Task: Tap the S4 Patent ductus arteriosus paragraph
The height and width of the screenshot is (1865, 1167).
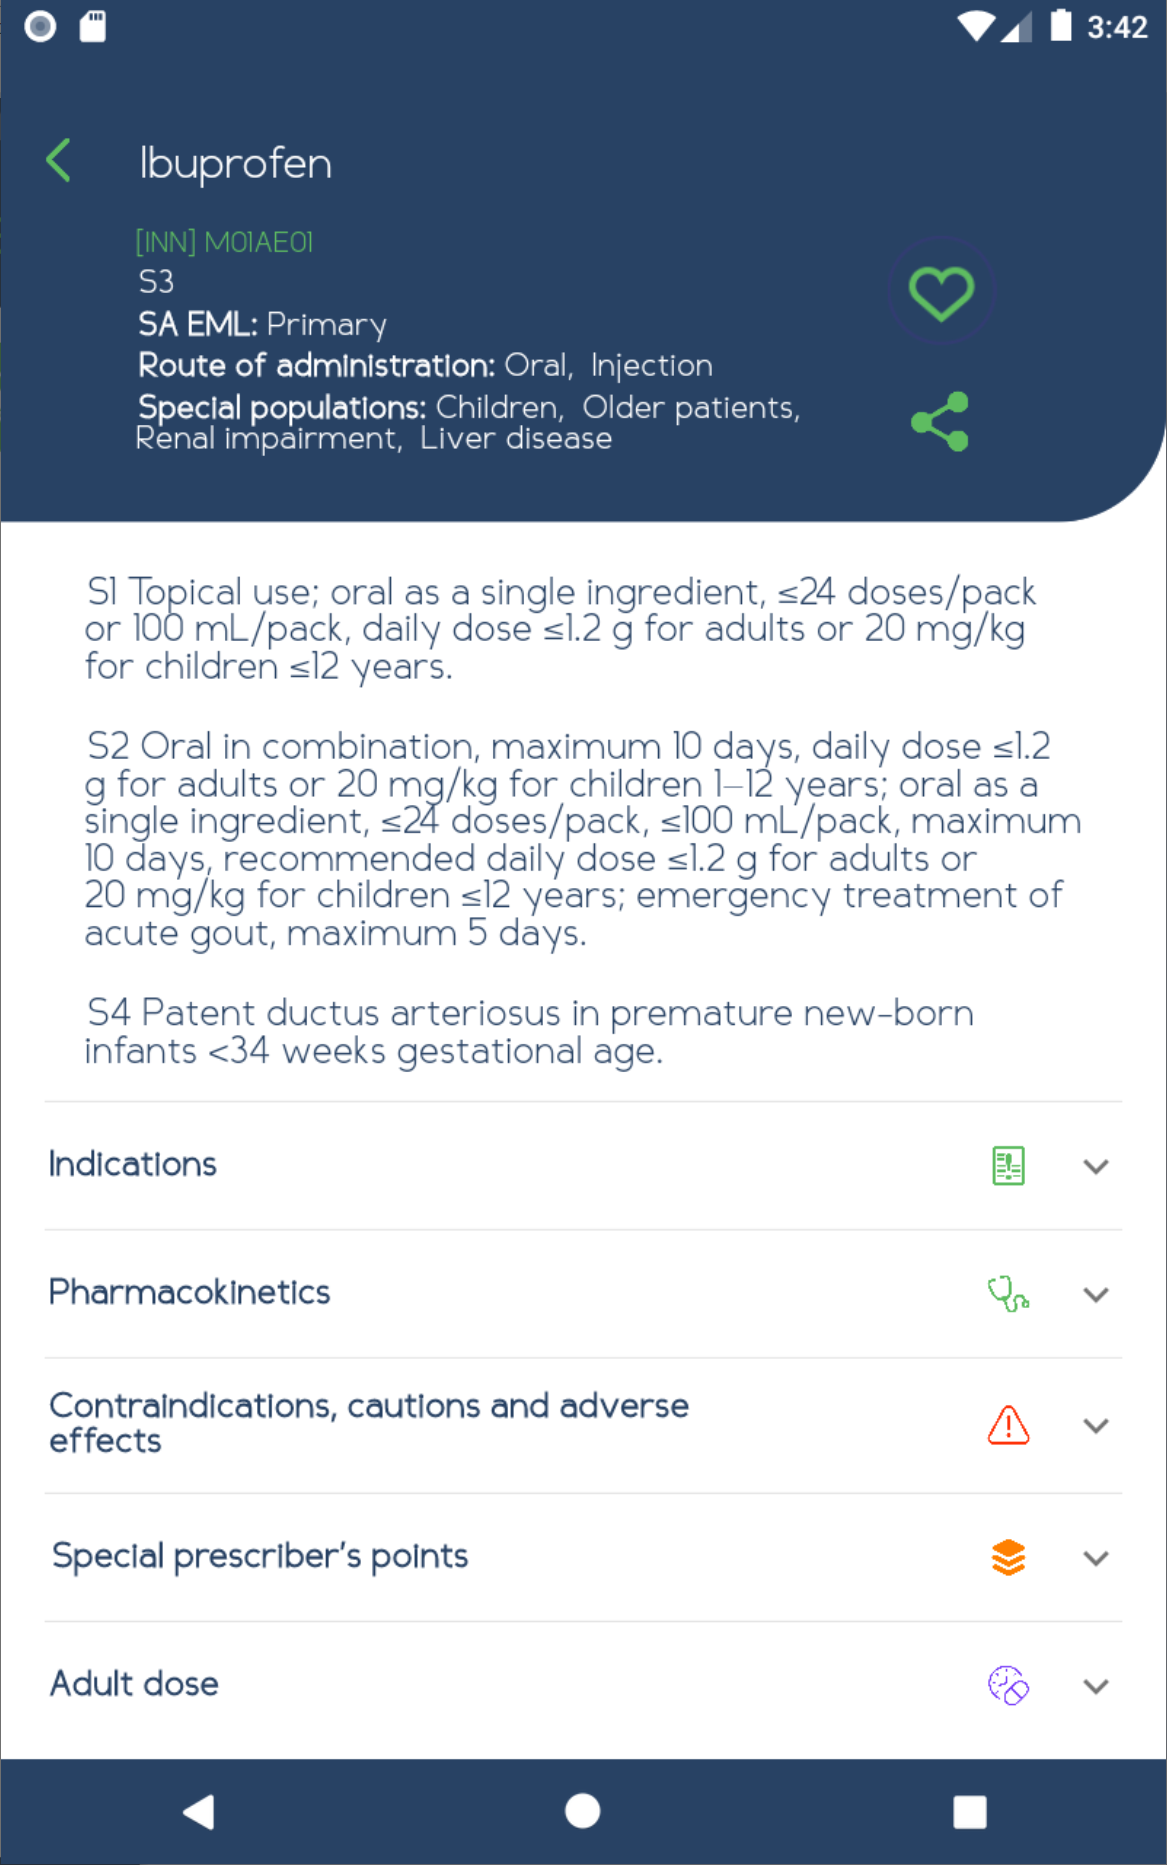Action: (529, 1031)
